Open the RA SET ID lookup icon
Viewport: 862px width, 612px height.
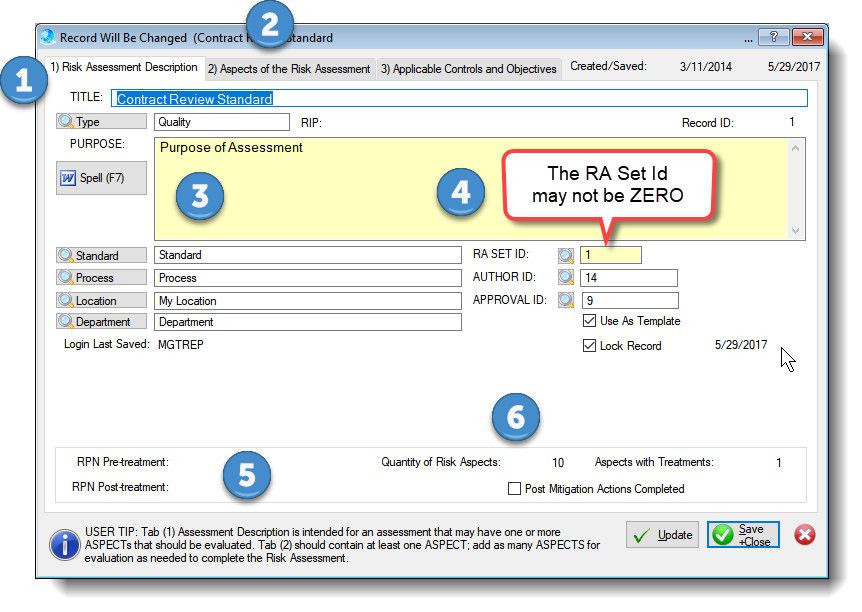click(565, 255)
